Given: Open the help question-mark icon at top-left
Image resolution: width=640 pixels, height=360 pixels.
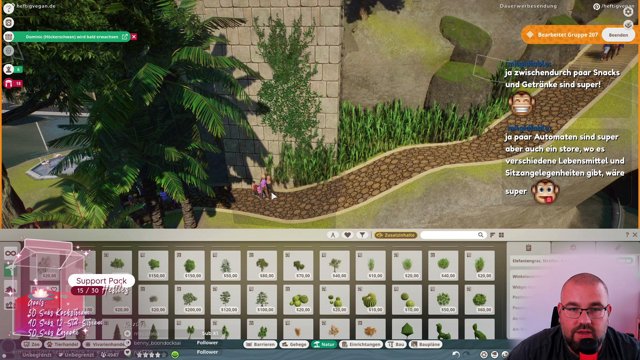Looking at the screenshot, I should [9, 8].
